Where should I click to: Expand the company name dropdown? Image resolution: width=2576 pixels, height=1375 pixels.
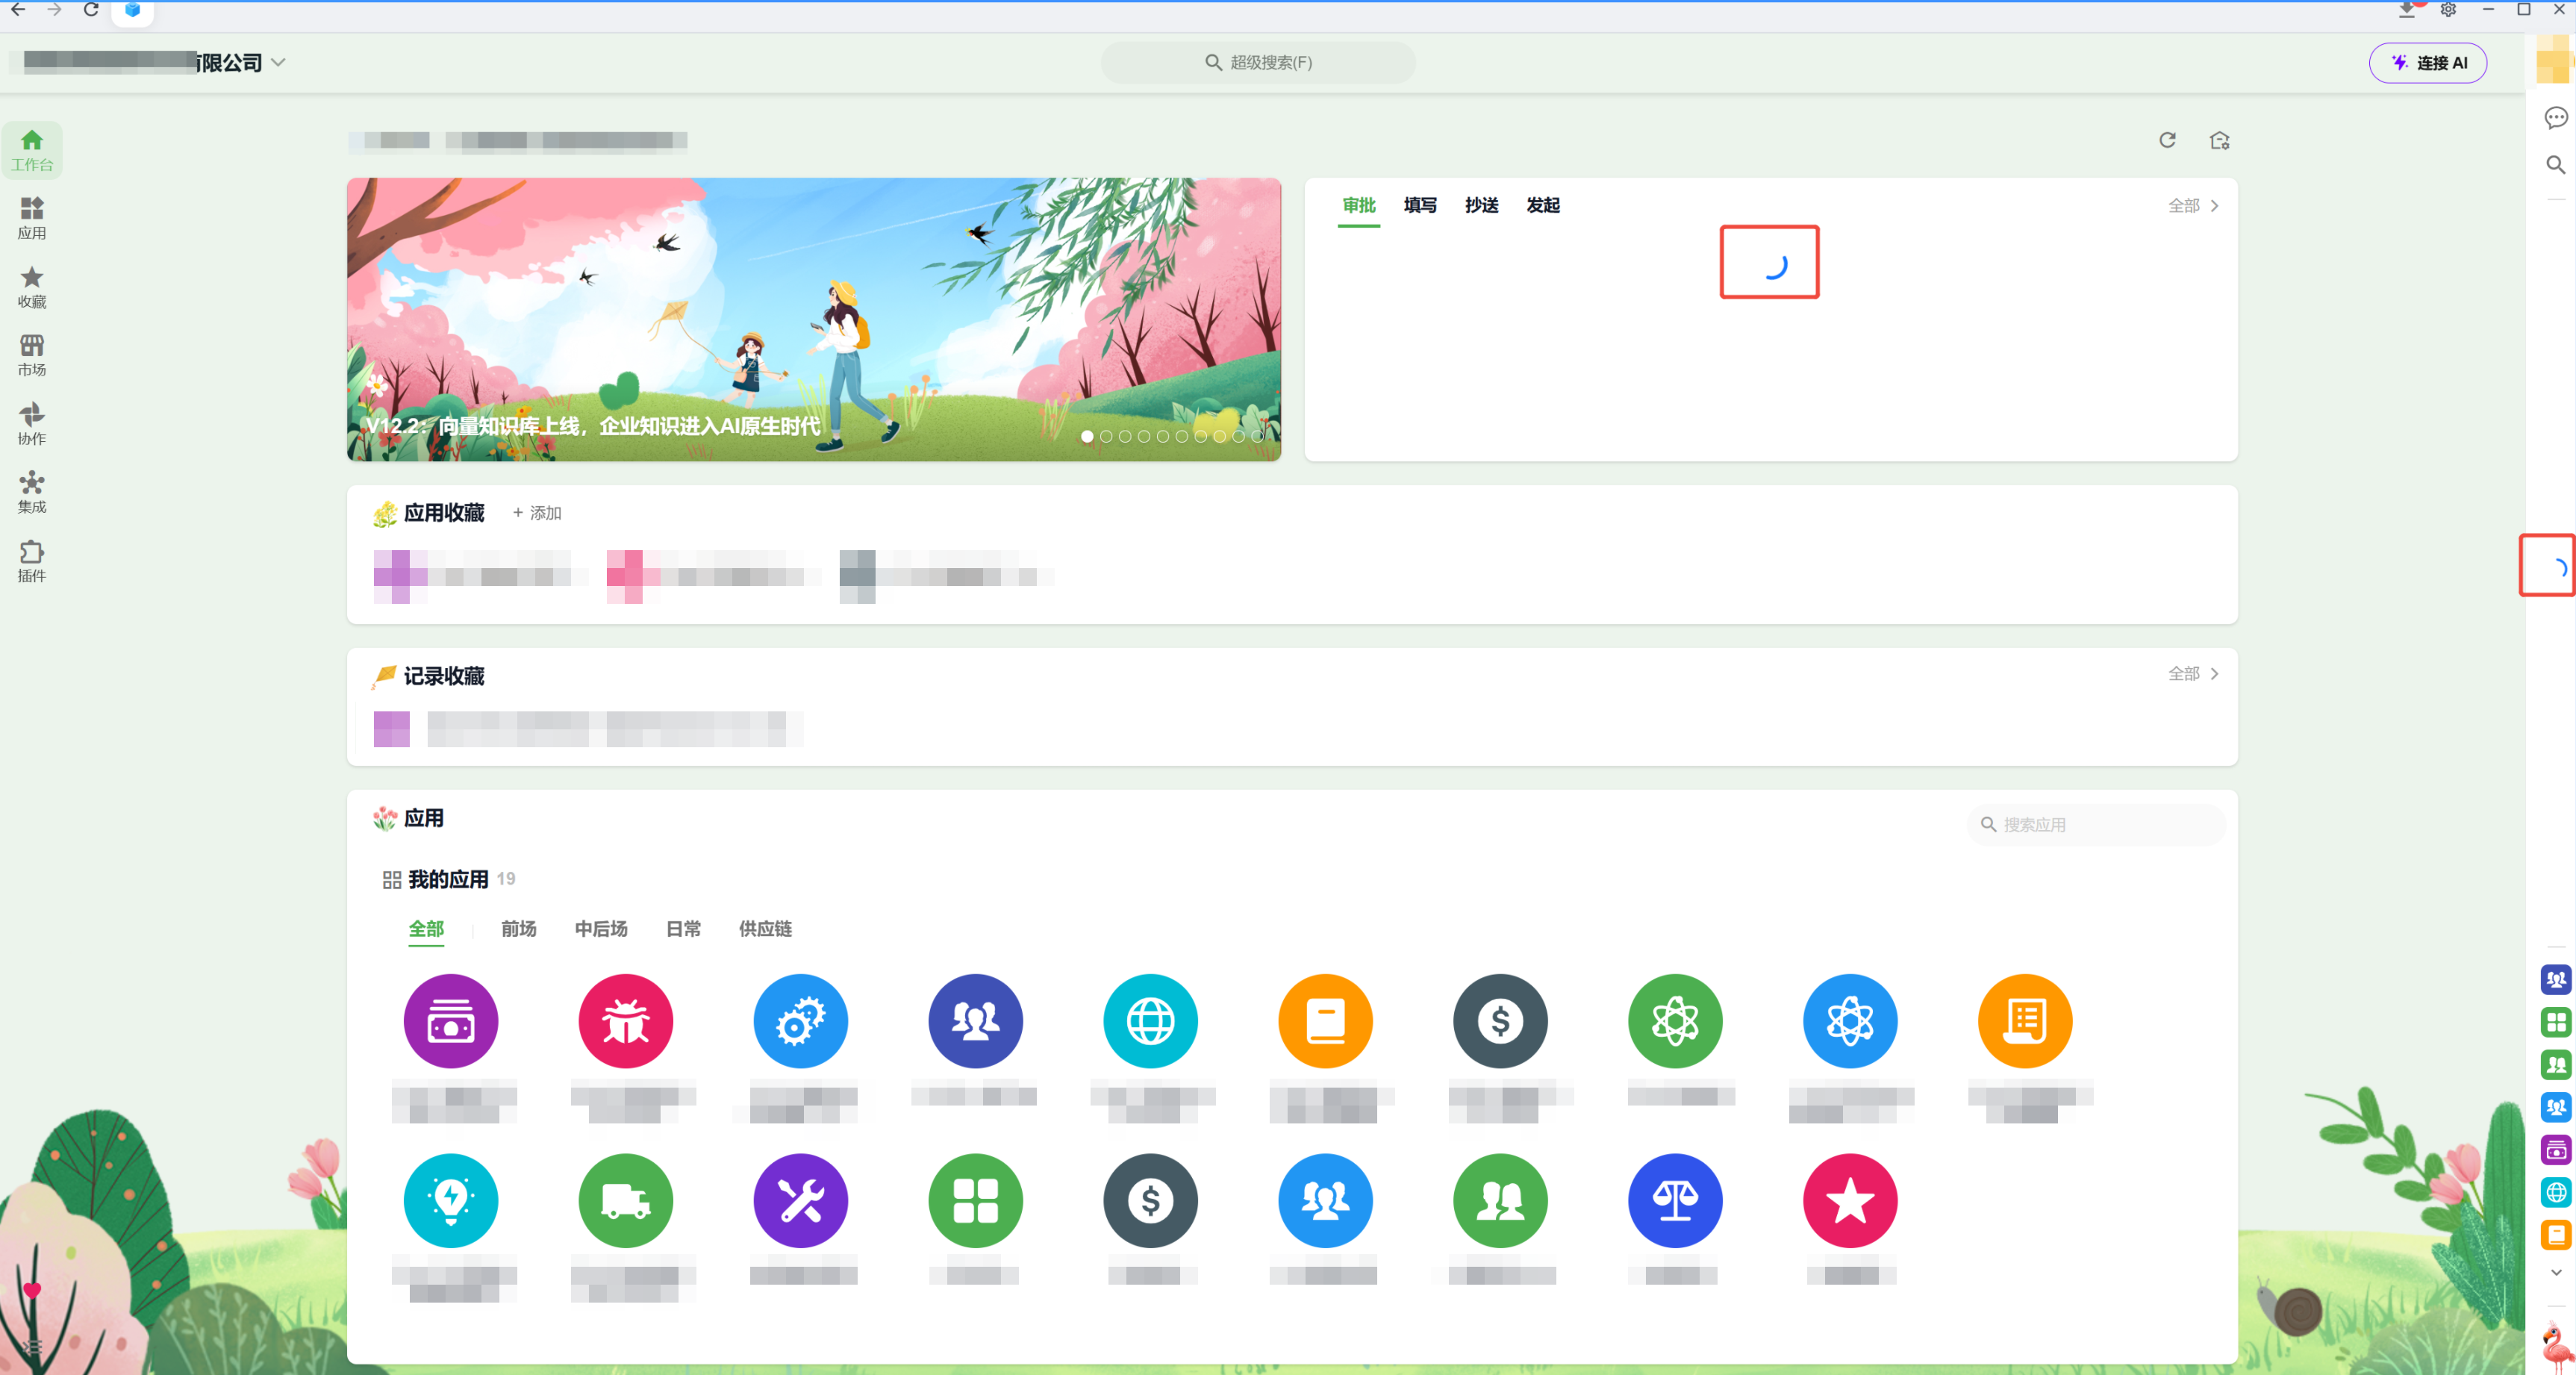tap(278, 62)
